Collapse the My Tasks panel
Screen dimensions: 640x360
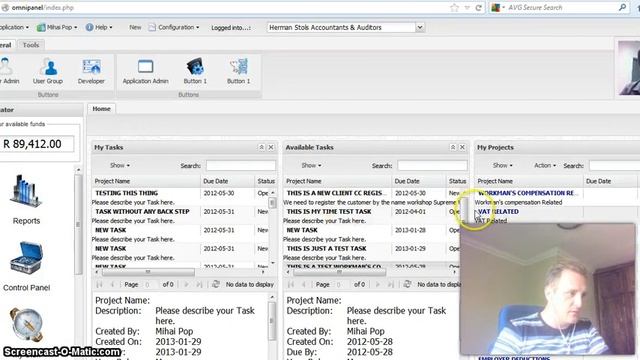pyautogui.click(x=261, y=147)
